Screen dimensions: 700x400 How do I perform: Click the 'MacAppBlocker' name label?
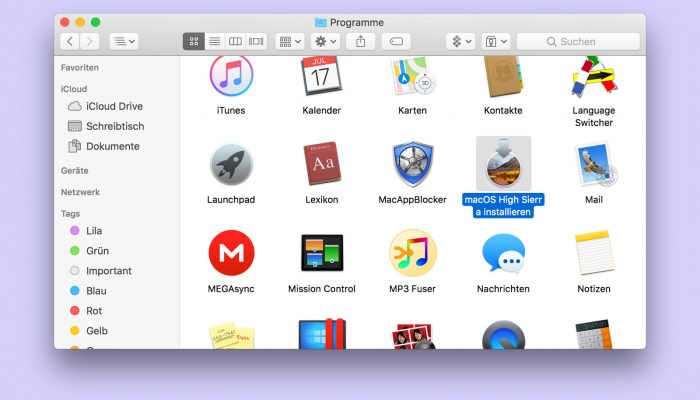click(x=412, y=200)
